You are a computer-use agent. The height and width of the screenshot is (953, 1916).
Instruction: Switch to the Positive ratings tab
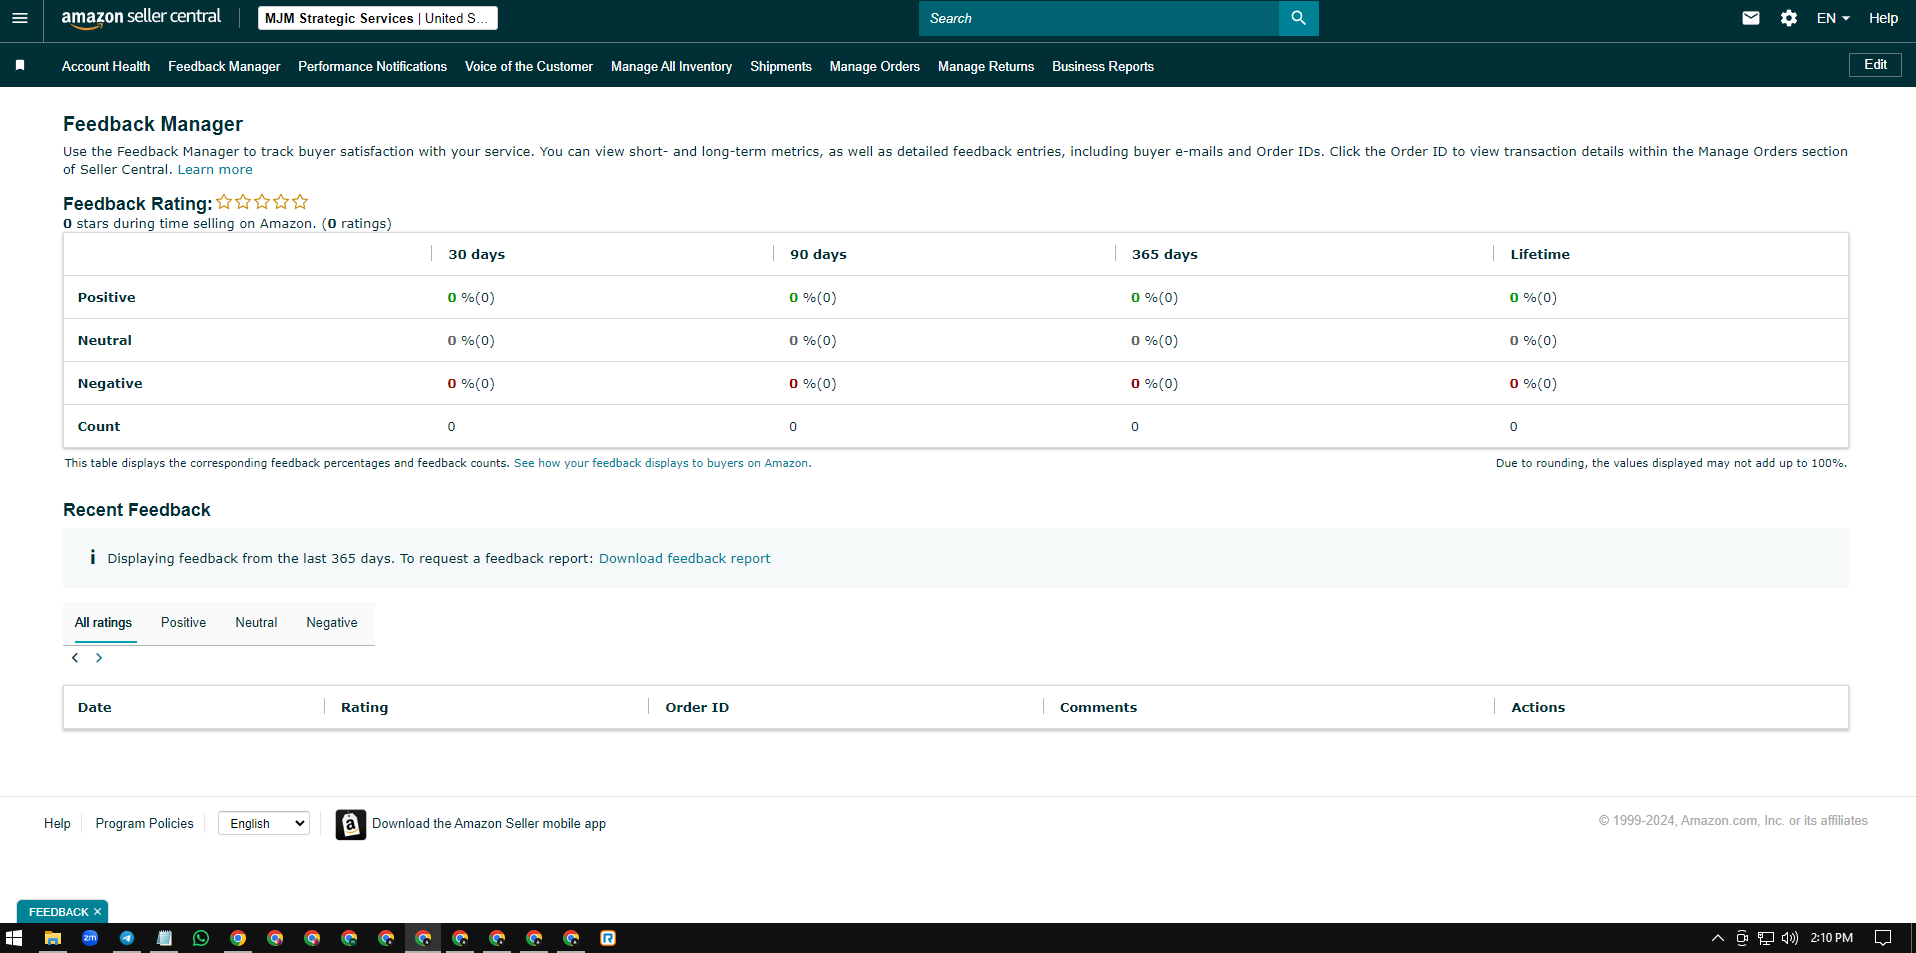pyautogui.click(x=183, y=623)
